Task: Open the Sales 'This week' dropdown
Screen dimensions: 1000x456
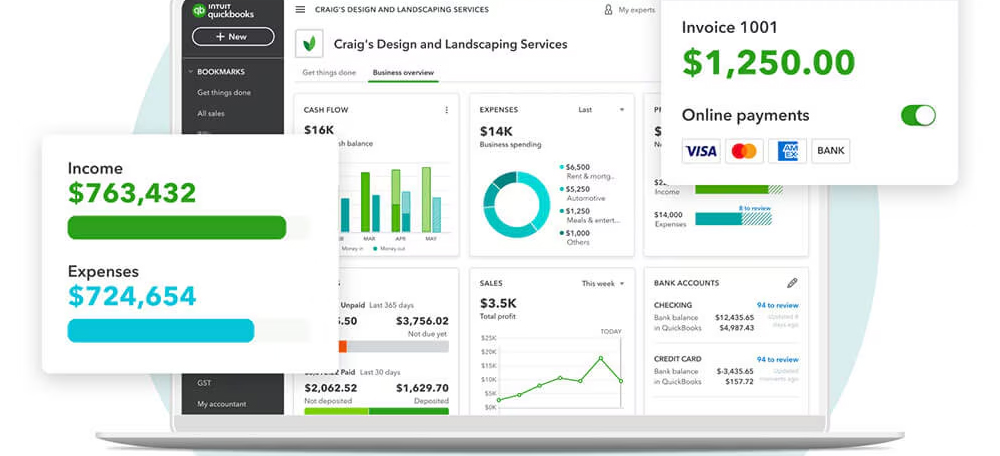Action: click(603, 283)
